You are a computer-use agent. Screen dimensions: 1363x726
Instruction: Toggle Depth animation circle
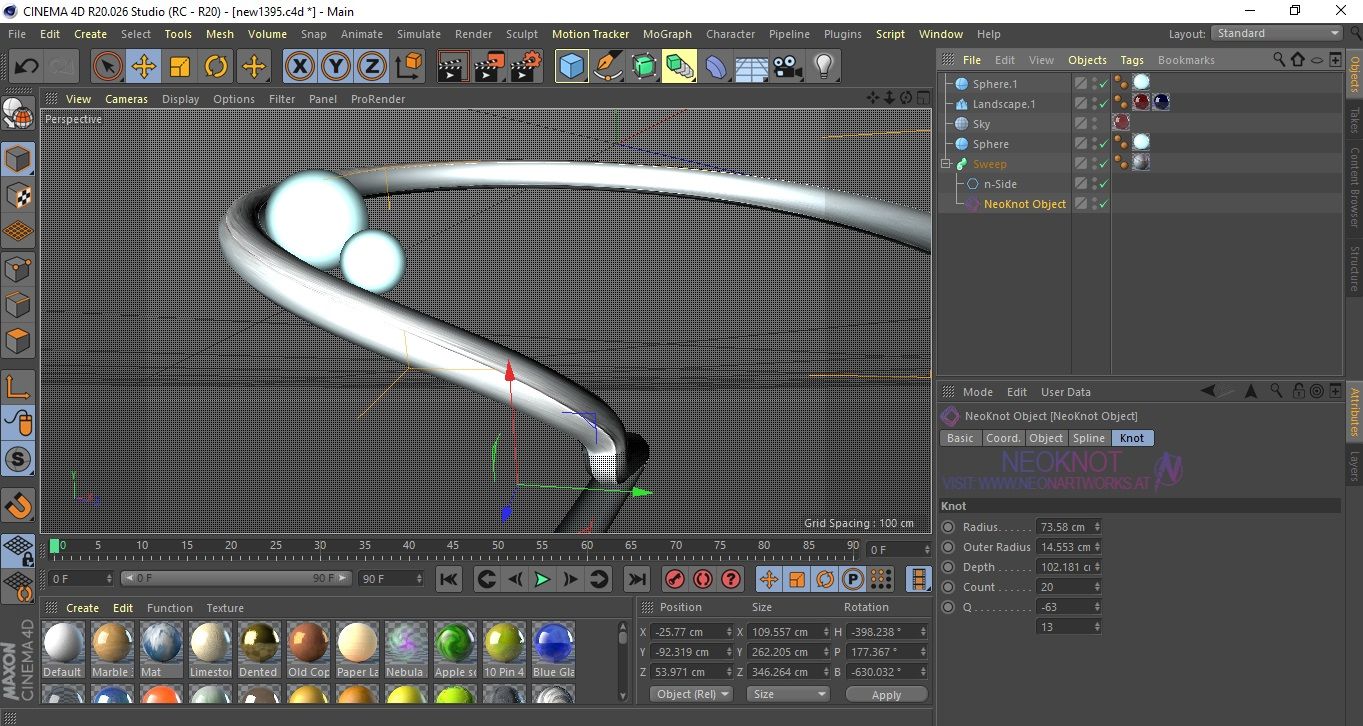(x=948, y=567)
